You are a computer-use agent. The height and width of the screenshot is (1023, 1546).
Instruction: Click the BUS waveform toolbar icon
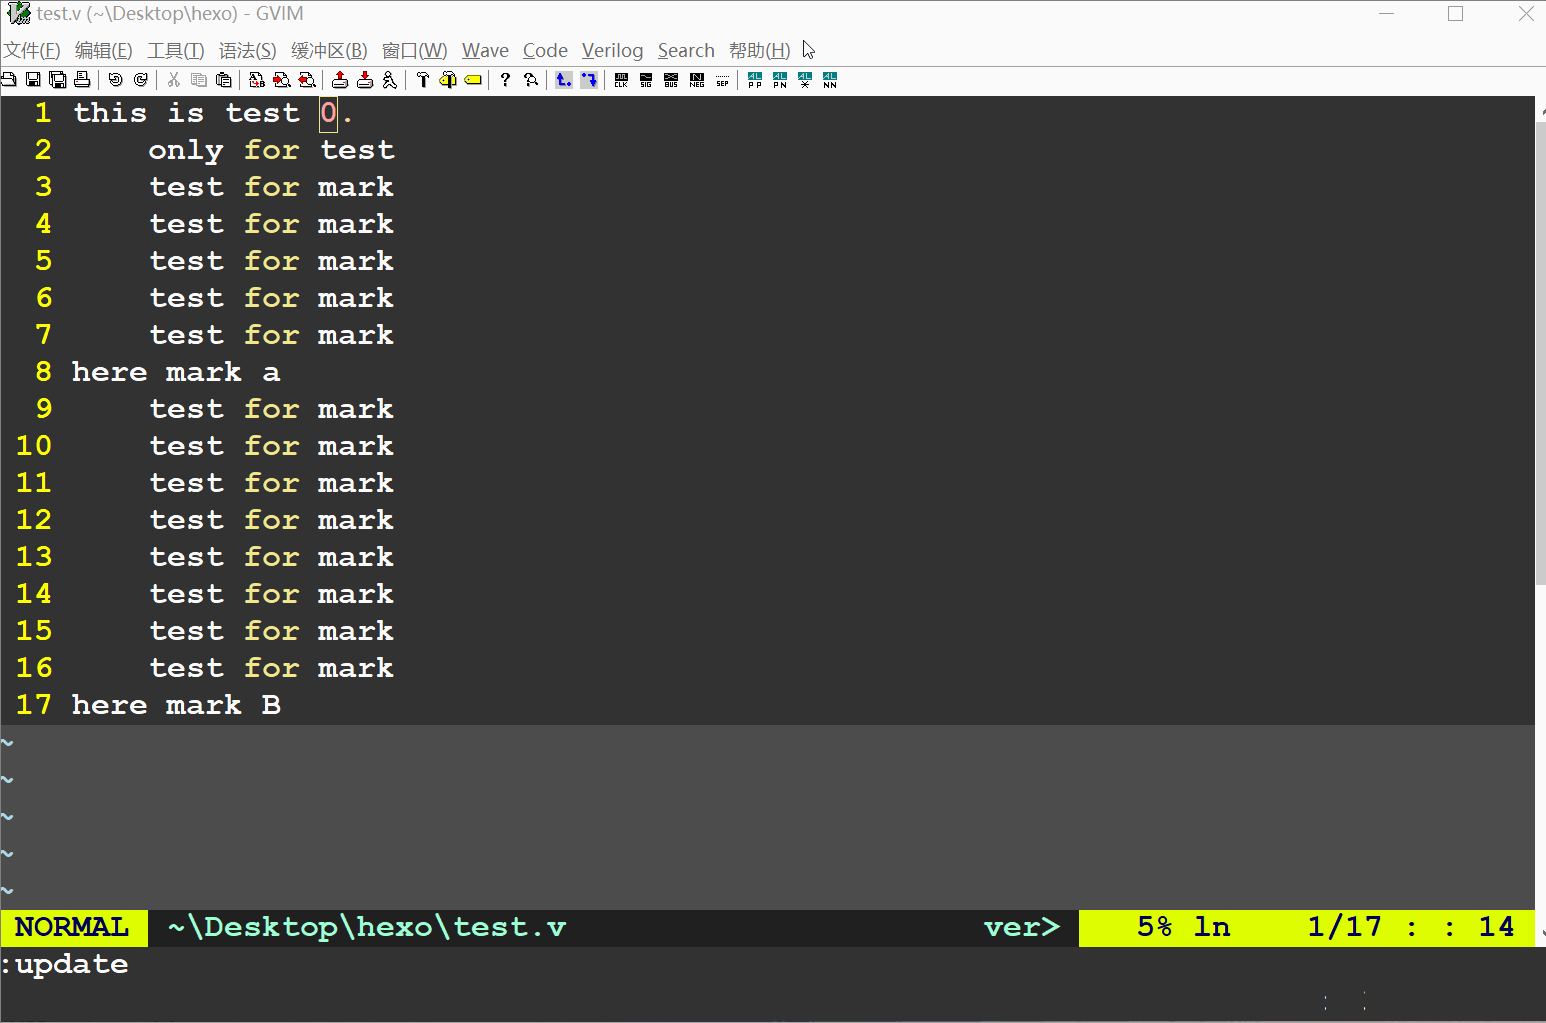tap(671, 80)
